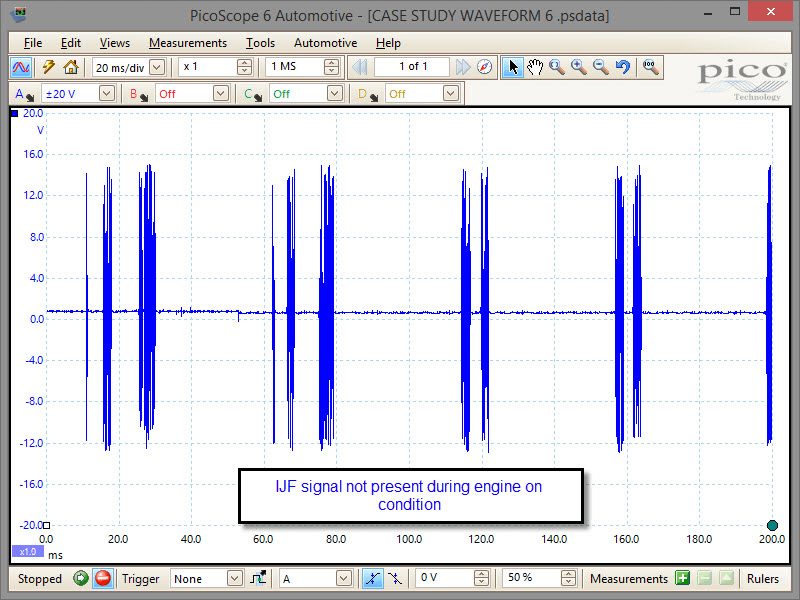Open the File menu
Screen dimensions: 800x600
(x=33, y=43)
